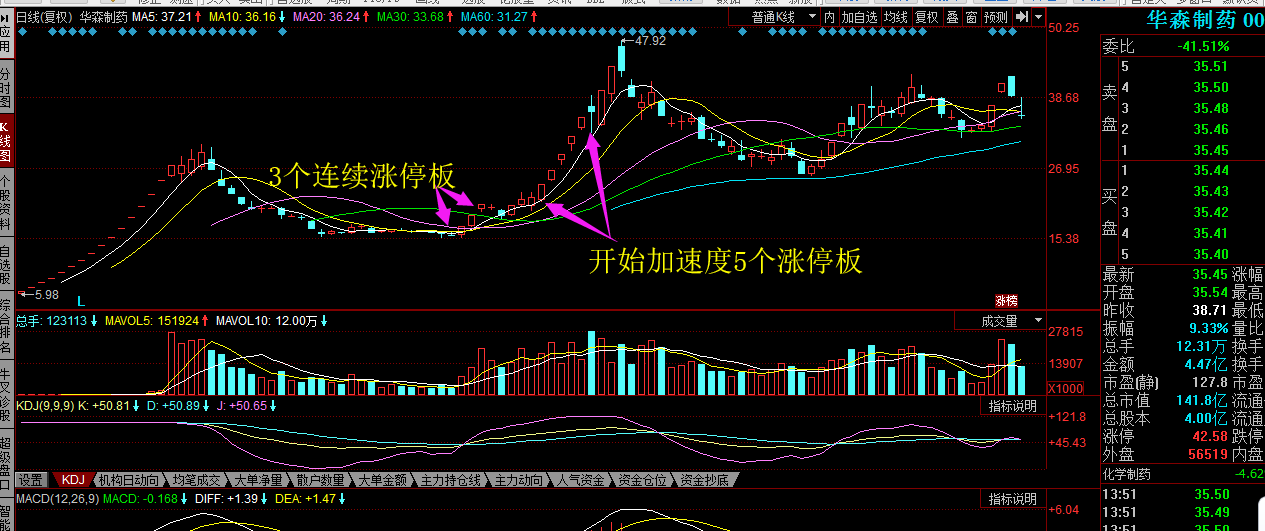Select the 资金仓位 indicator tab
1265x531 pixels.
(643, 480)
